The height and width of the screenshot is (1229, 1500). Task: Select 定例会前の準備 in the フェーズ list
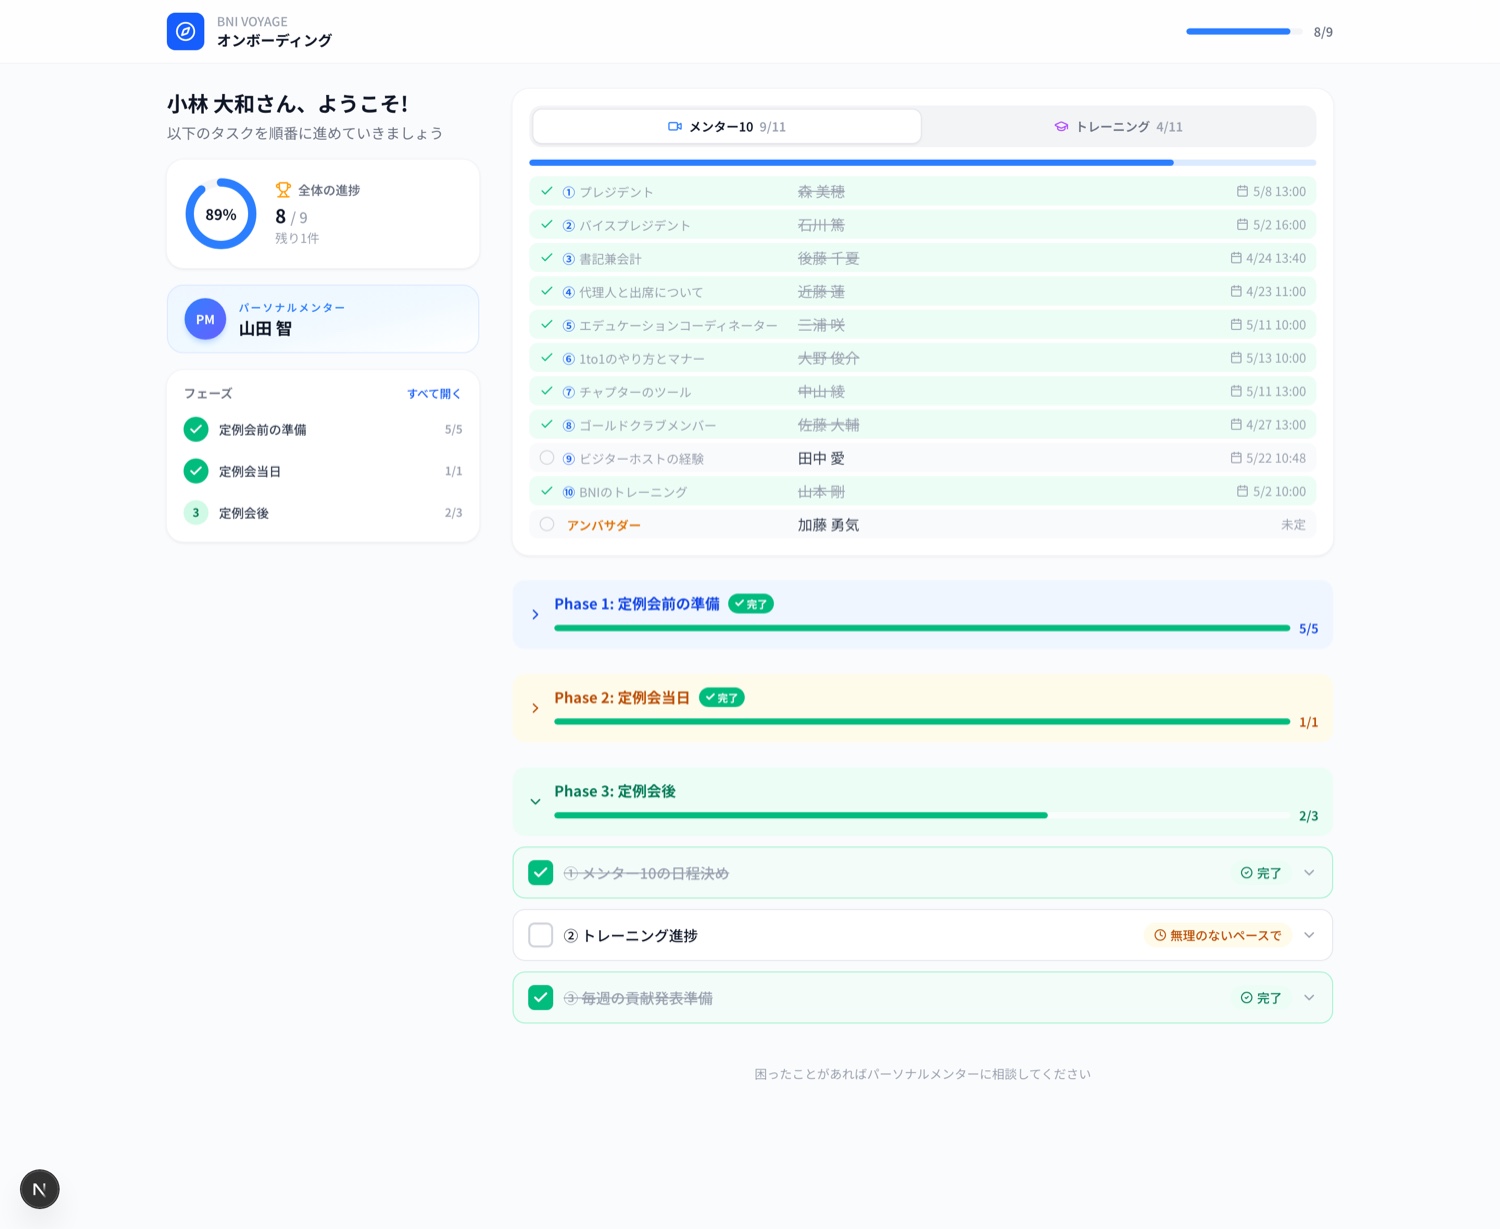[x=323, y=429]
